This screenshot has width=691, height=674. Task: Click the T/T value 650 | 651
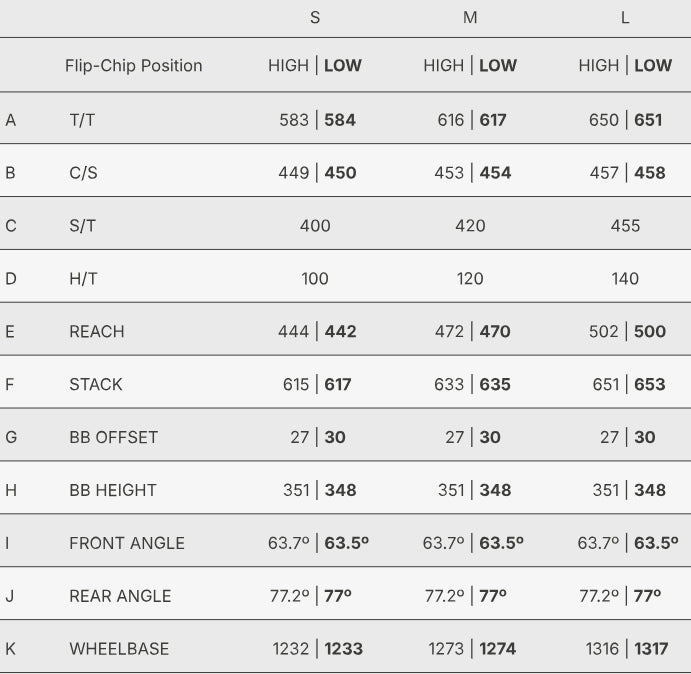(x=625, y=120)
